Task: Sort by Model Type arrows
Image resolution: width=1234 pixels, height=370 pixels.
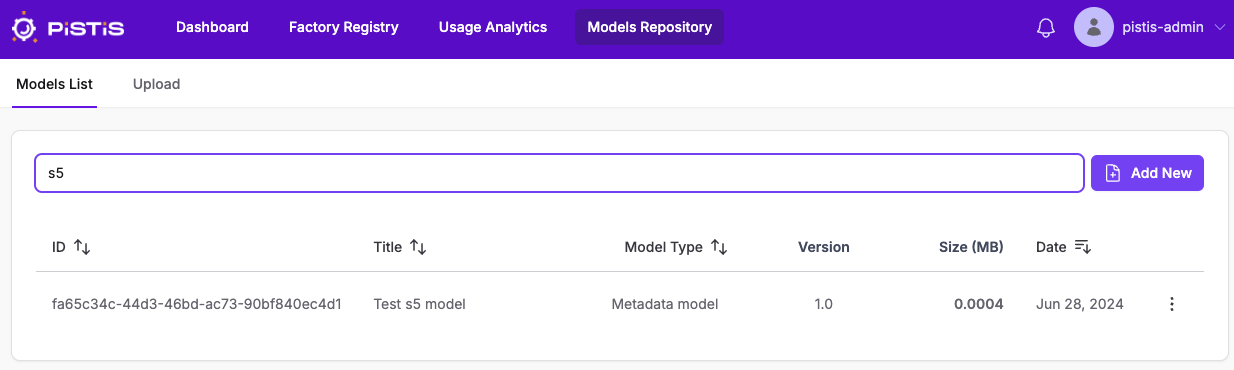Action: click(719, 247)
